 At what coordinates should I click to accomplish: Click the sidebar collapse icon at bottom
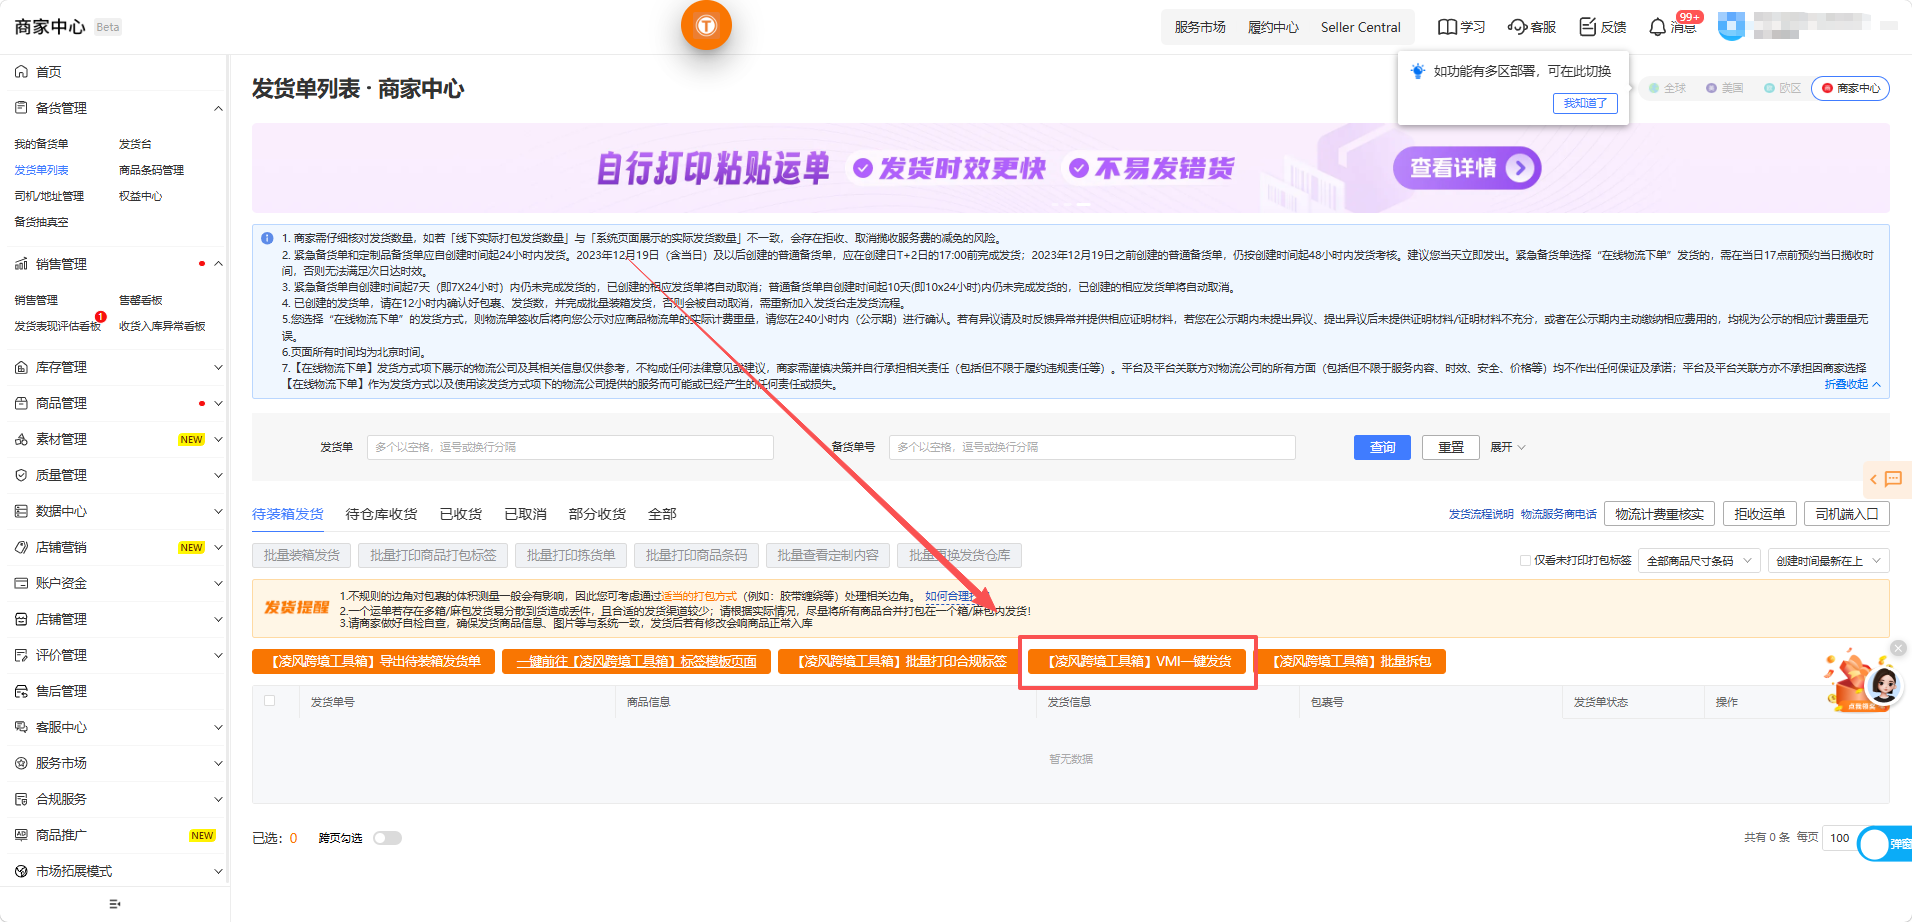115,904
